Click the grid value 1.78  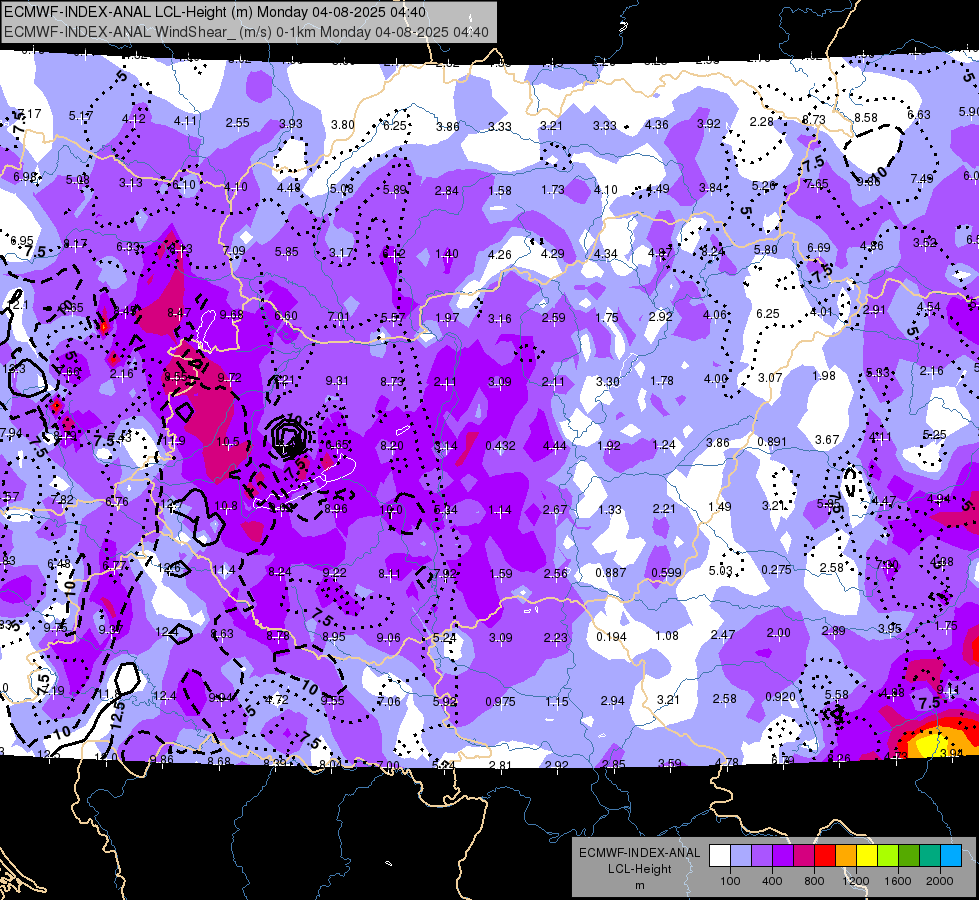point(662,380)
